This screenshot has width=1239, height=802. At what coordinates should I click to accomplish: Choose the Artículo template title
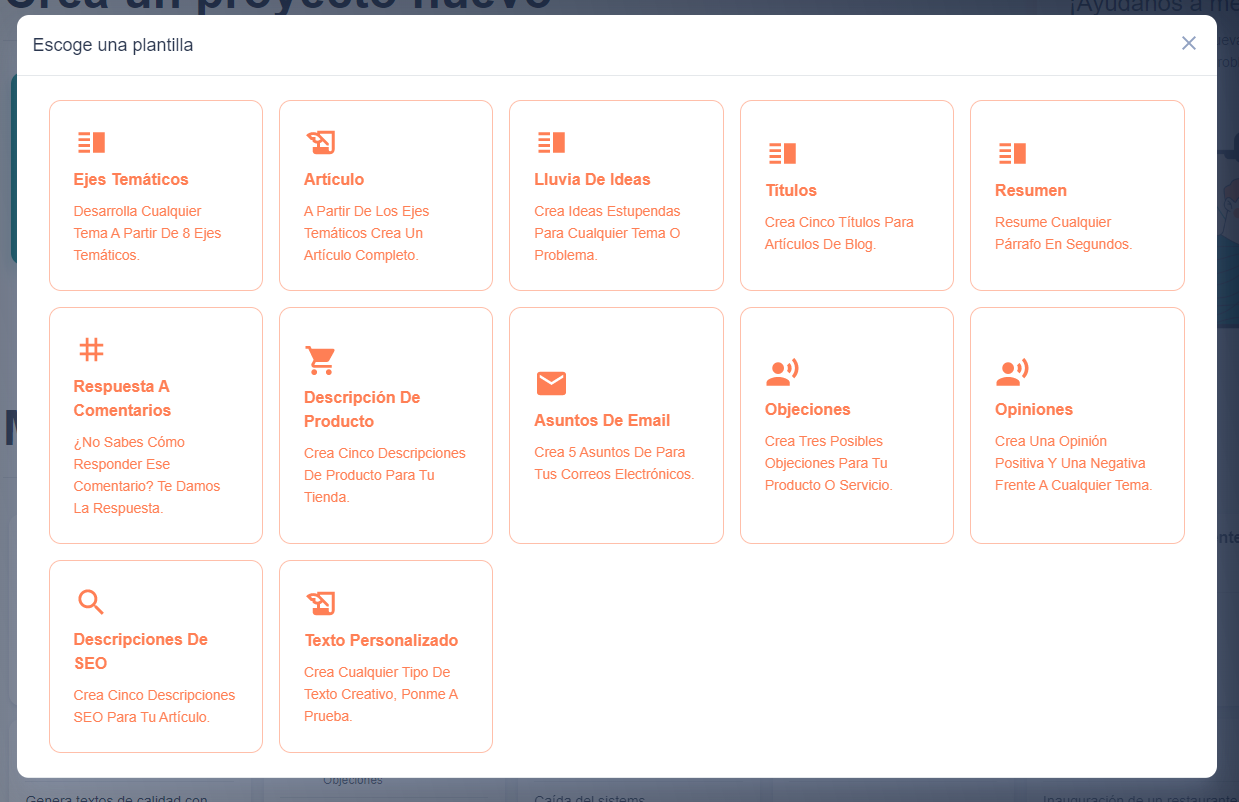point(334,179)
